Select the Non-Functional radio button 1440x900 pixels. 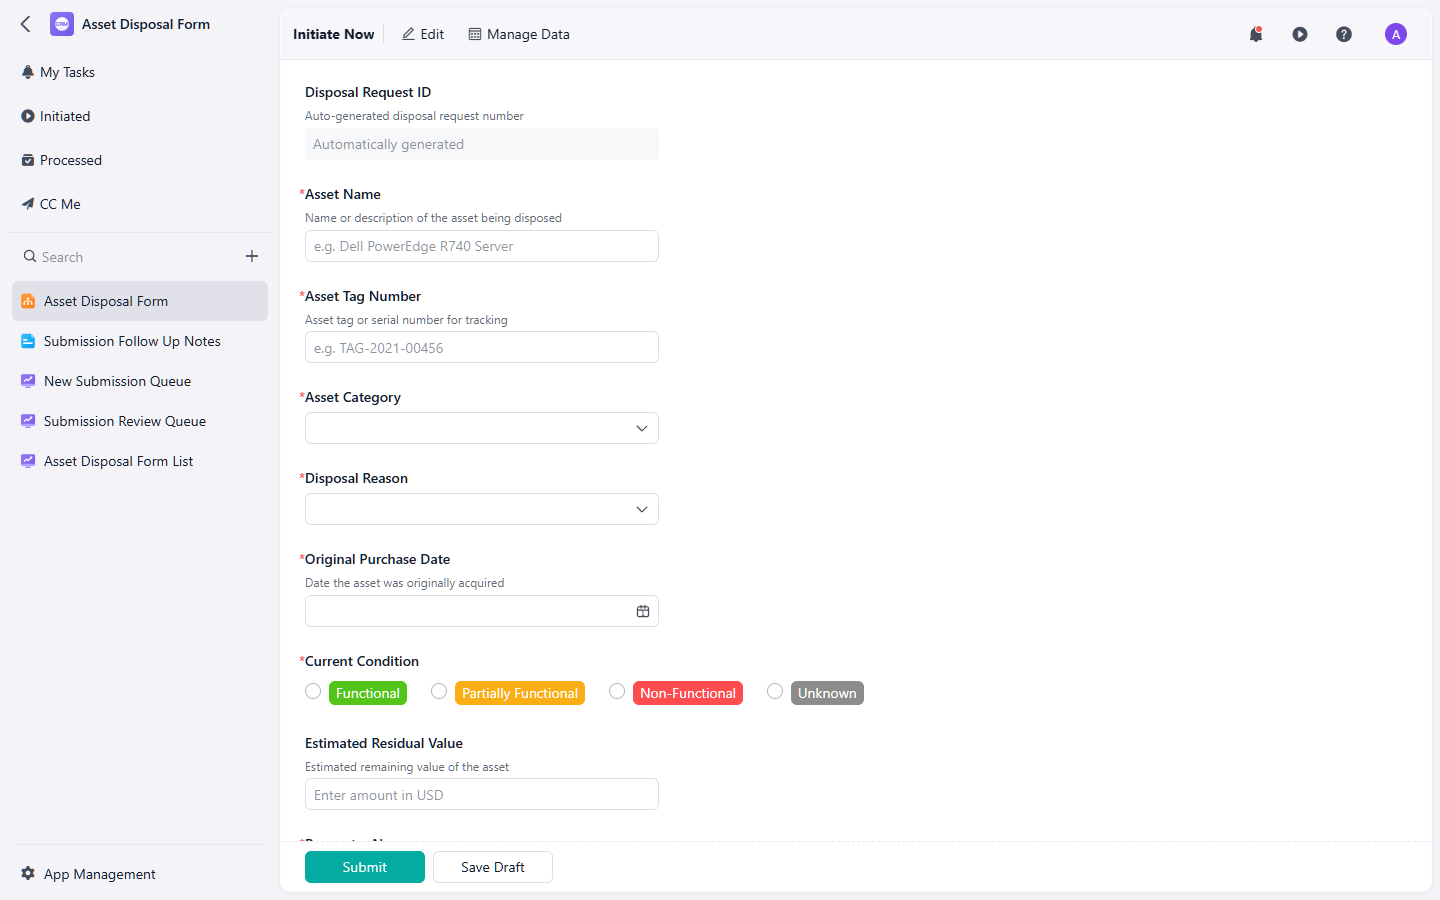[617, 691]
